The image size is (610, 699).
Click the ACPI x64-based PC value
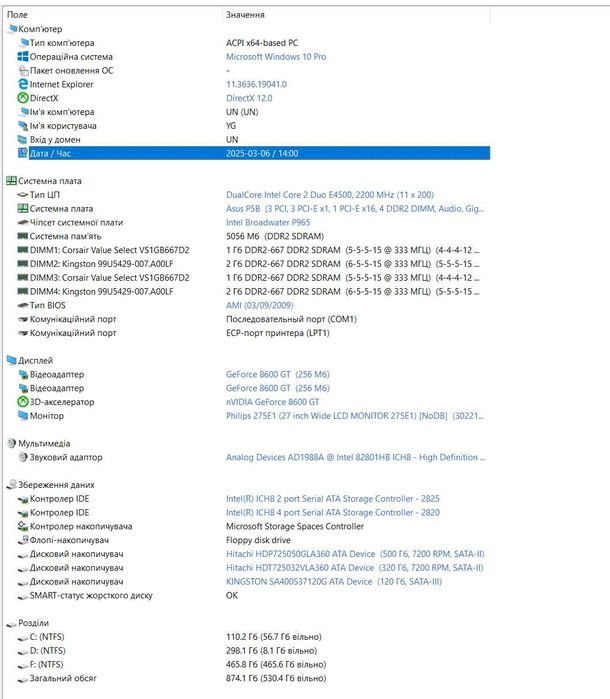pyautogui.click(x=262, y=43)
